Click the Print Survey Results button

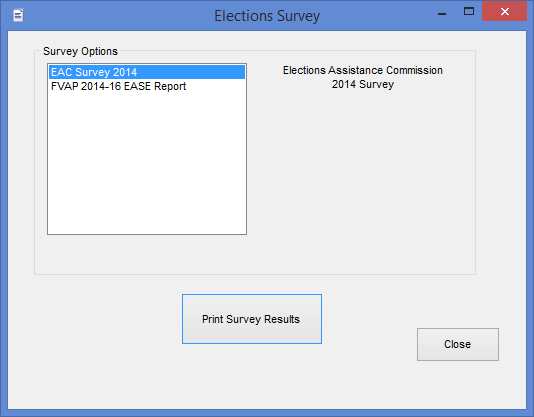click(x=252, y=319)
